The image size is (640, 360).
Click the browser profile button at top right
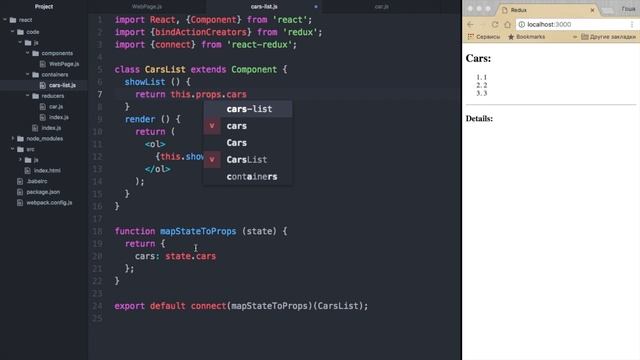(629, 9)
